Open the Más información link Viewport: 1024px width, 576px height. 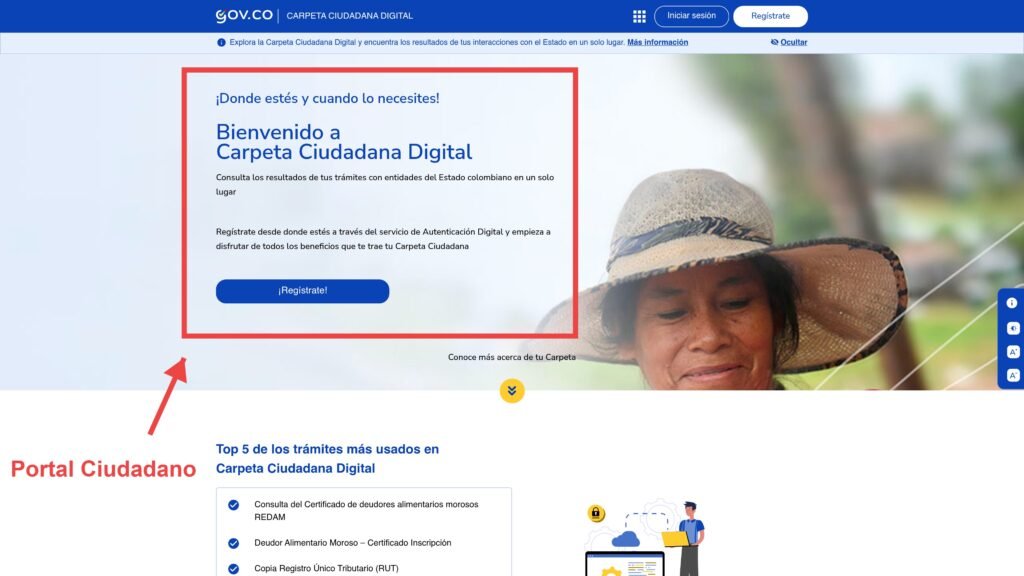coord(657,42)
